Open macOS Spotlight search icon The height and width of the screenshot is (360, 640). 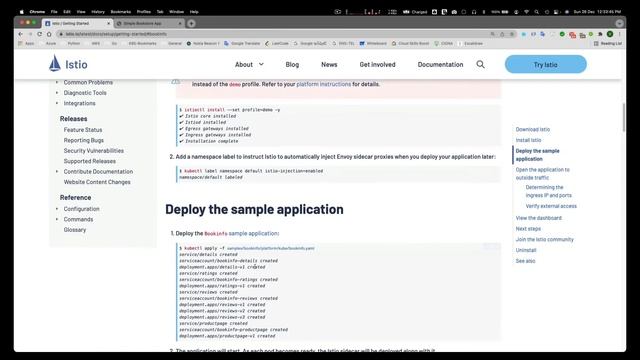point(537,12)
